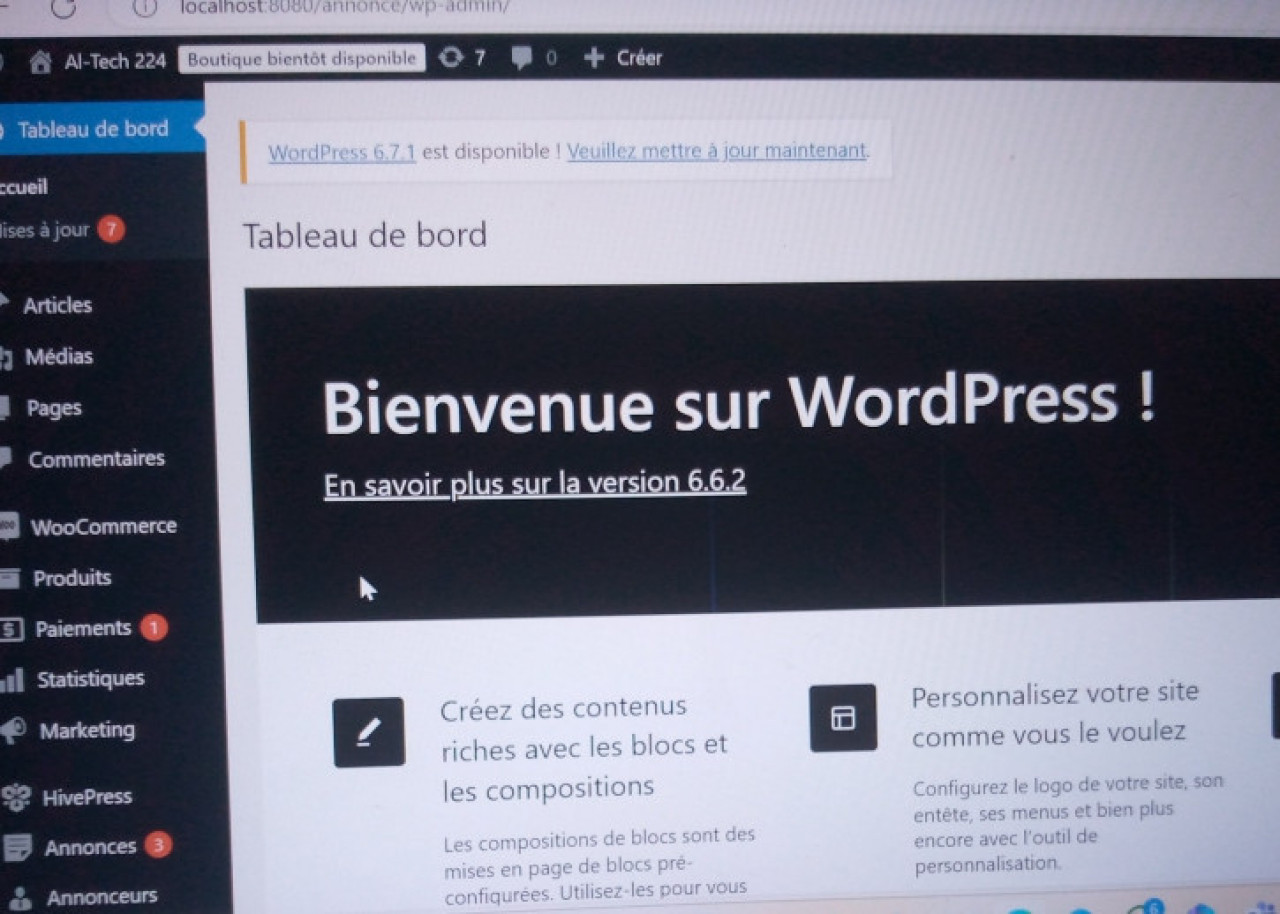Open Pages in the sidebar menu
The height and width of the screenshot is (914, 1280).
pyautogui.click(x=54, y=408)
